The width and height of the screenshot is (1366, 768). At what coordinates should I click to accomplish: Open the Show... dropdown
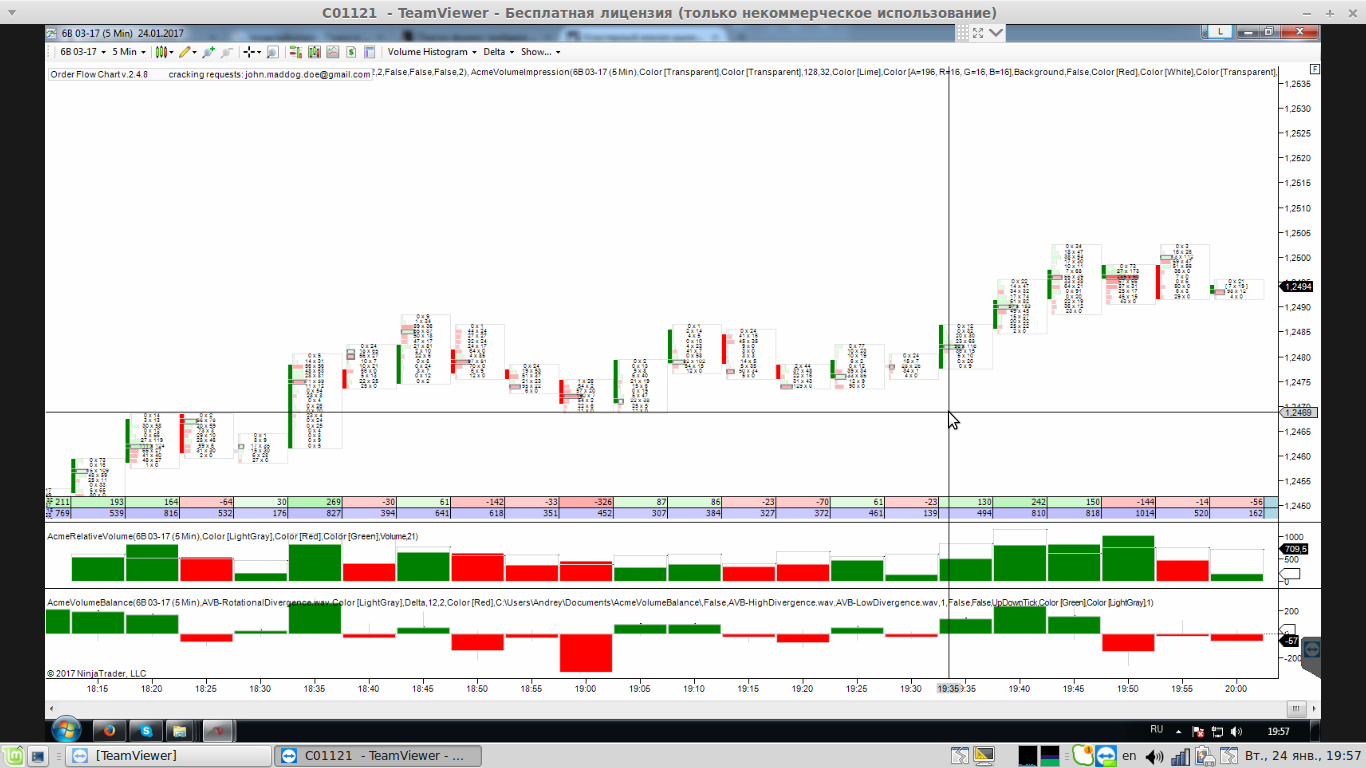point(540,52)
